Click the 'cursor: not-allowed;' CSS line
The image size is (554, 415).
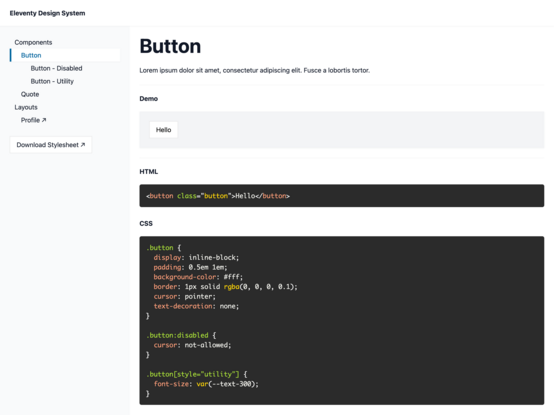pos(192,345)
